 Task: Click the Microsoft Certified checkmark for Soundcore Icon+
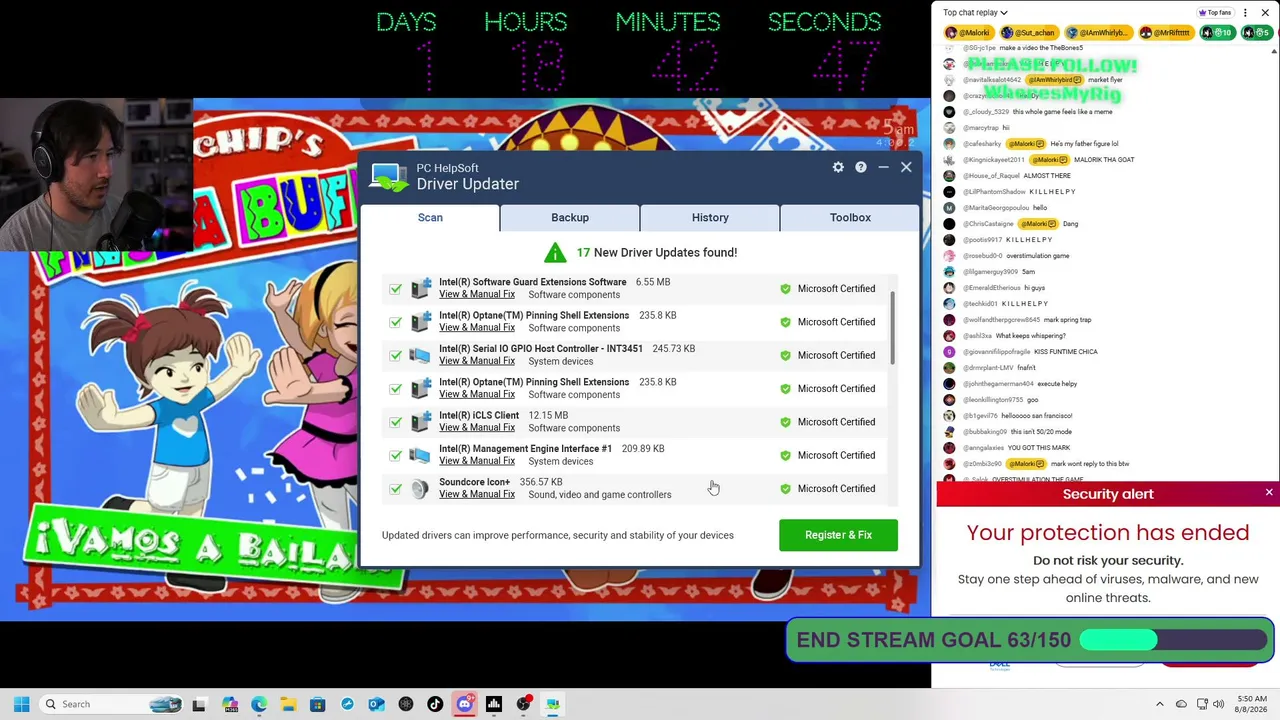[x=785, y=489]
